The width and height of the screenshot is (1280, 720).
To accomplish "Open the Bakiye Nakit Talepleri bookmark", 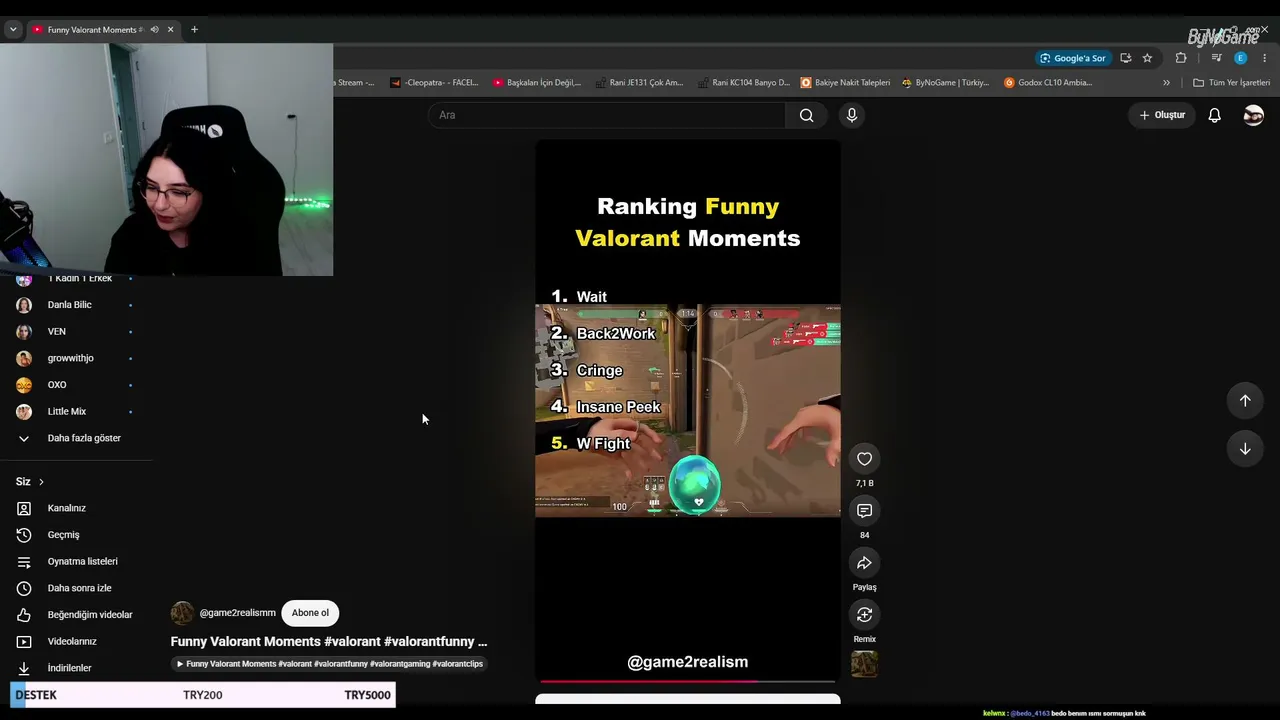I will pos(845,83).
